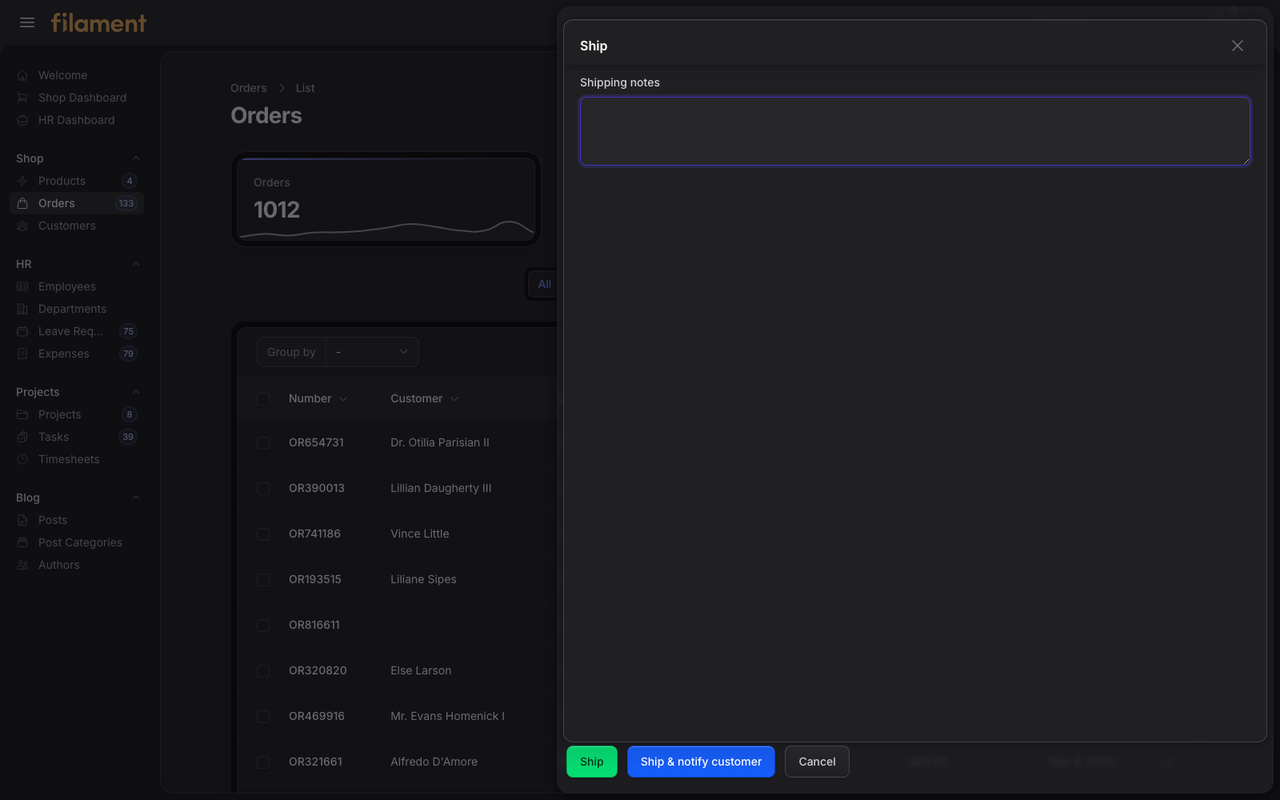The height and width of the screenshot is (800, 1280).
Task: Click the Post Categories folder icon
Action: 23,543
